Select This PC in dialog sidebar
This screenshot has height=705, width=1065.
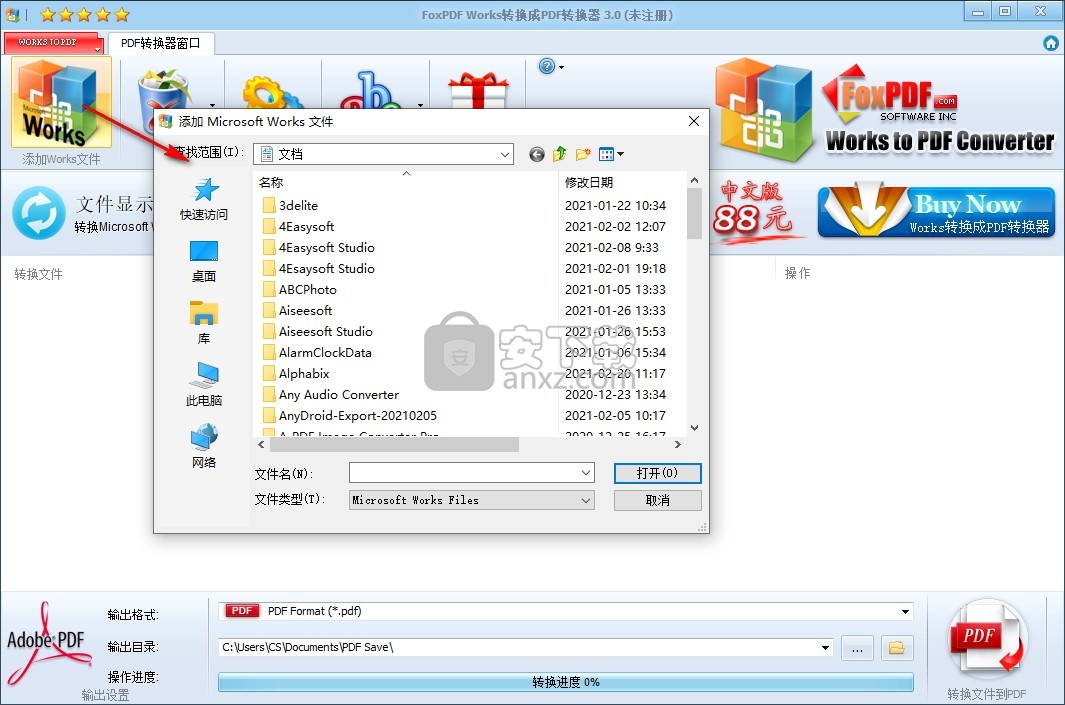click(x=204, y=385)
